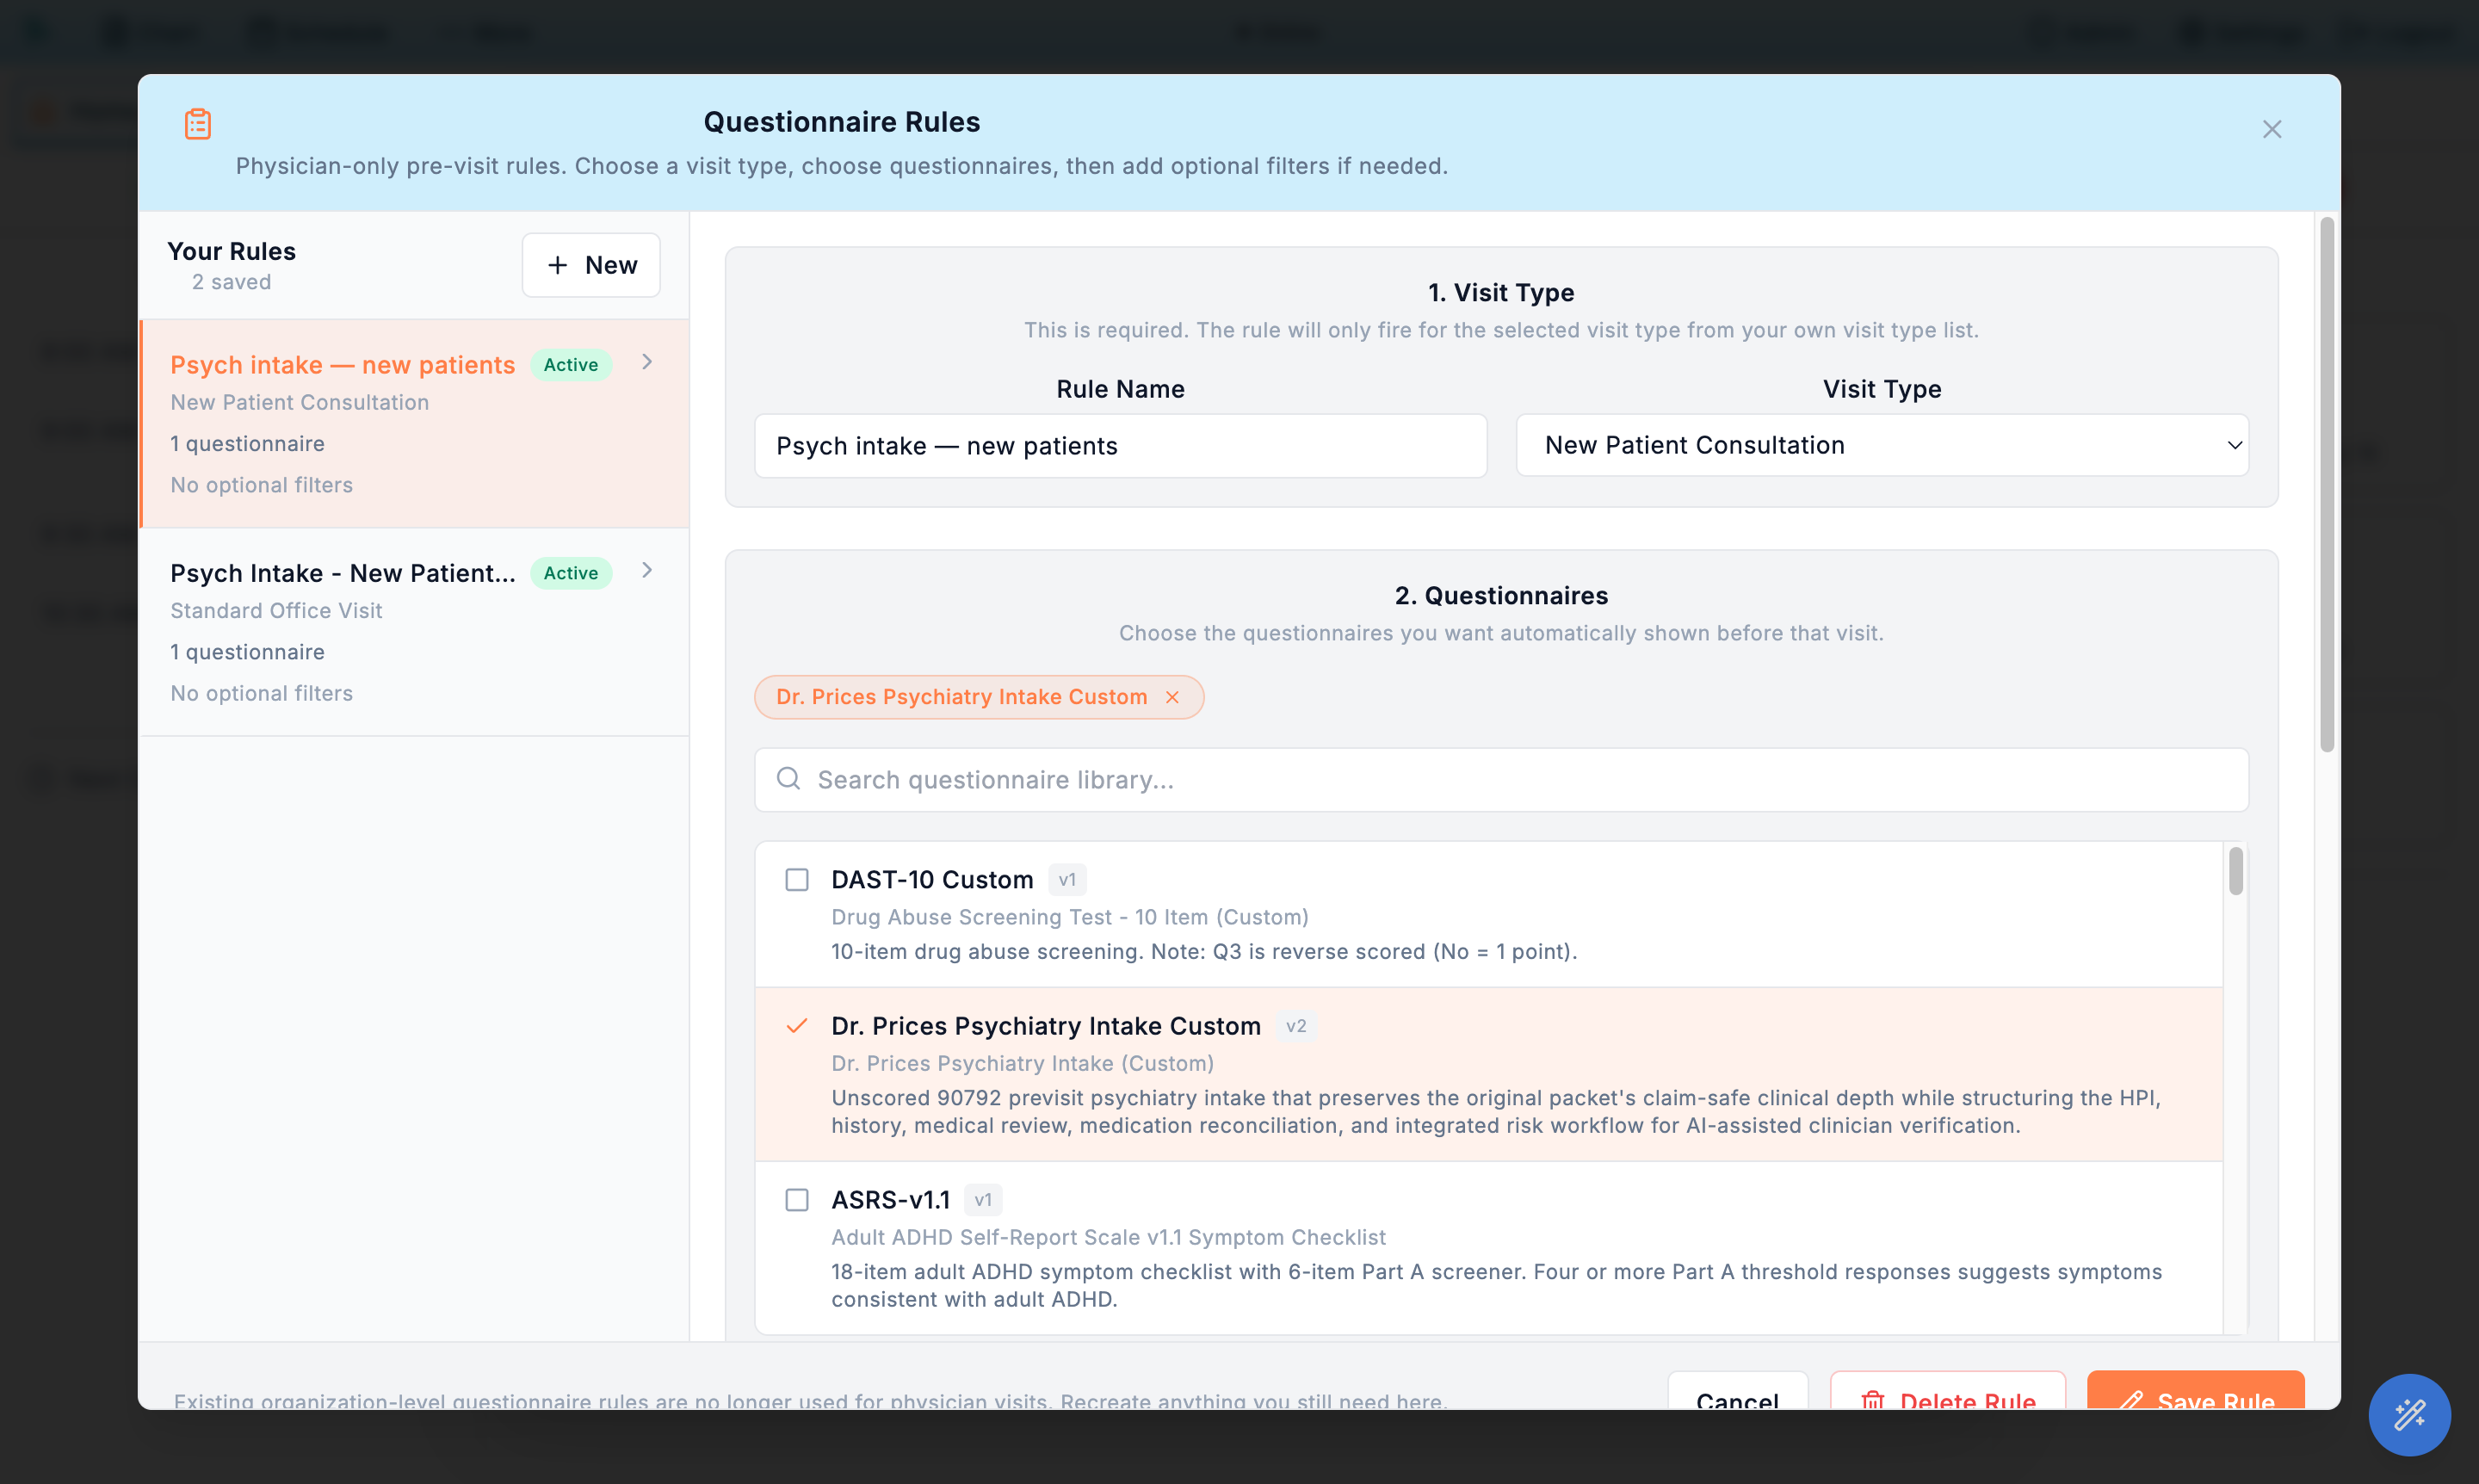Expand chevron for New Patient Consultation rule
This screenshot has width=2479, height=1484.
point(647,362)
